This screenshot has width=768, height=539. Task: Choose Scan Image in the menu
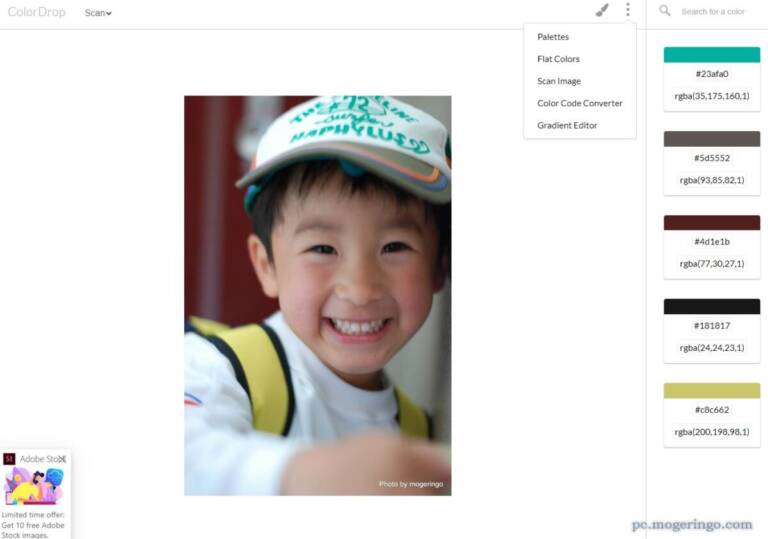point(558,81)
